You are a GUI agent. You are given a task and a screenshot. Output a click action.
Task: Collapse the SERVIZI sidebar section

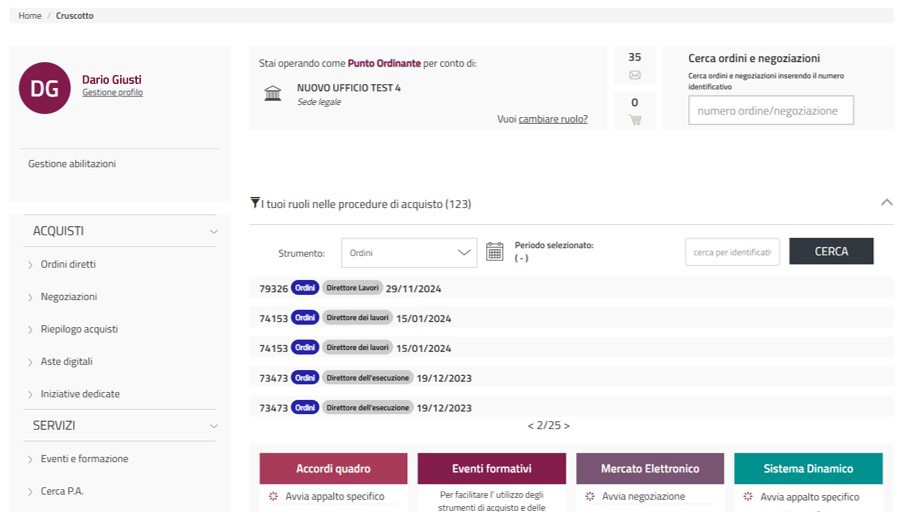[x=213, y=426]
